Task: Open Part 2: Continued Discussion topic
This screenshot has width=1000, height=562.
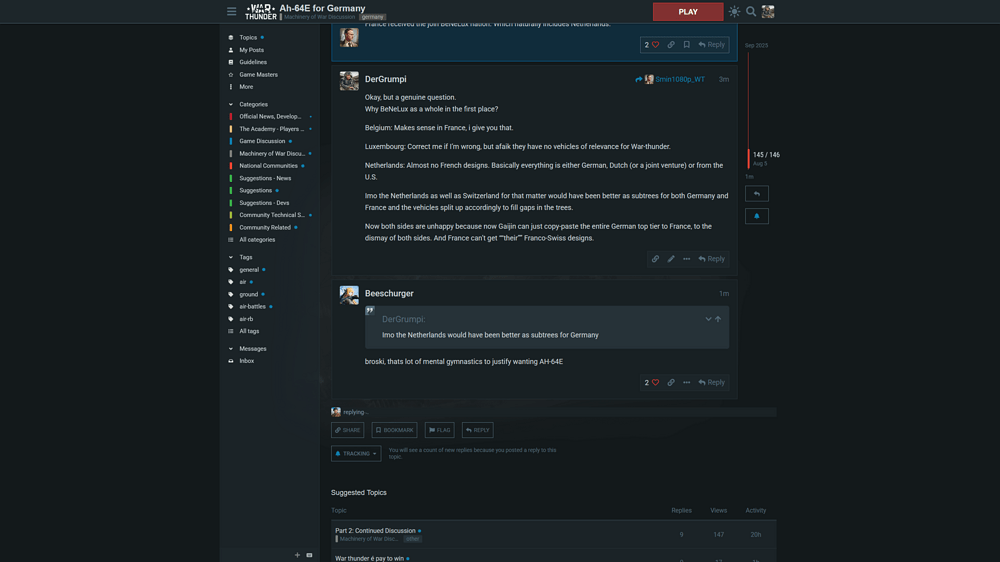Action: pos(375,531)
